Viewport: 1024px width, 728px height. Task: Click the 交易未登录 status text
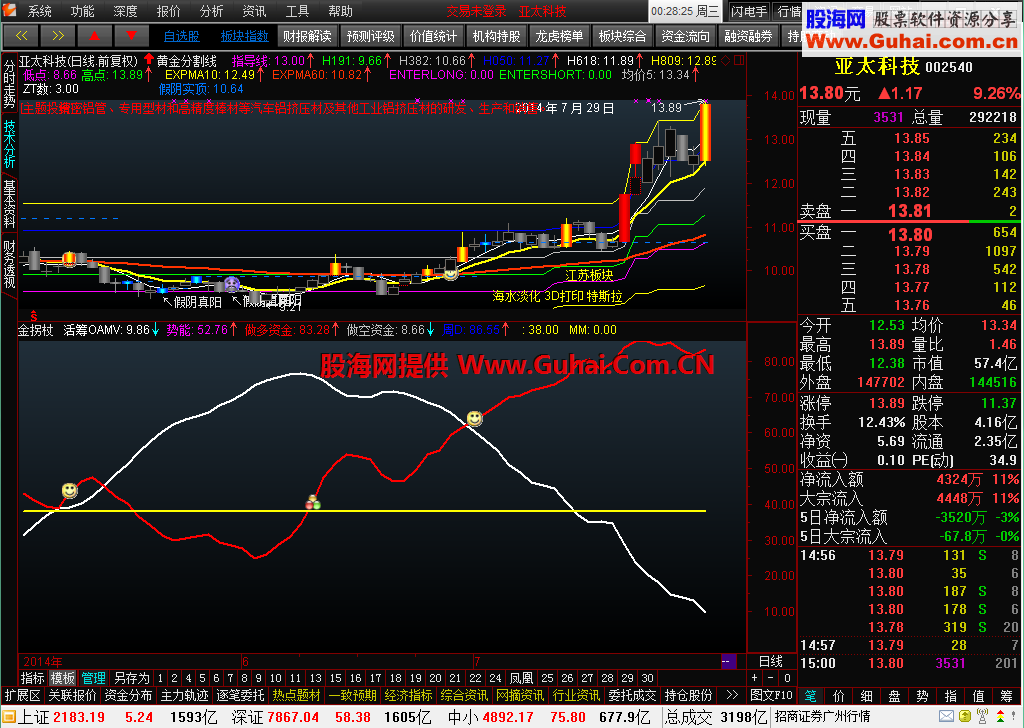click(475, 11)
